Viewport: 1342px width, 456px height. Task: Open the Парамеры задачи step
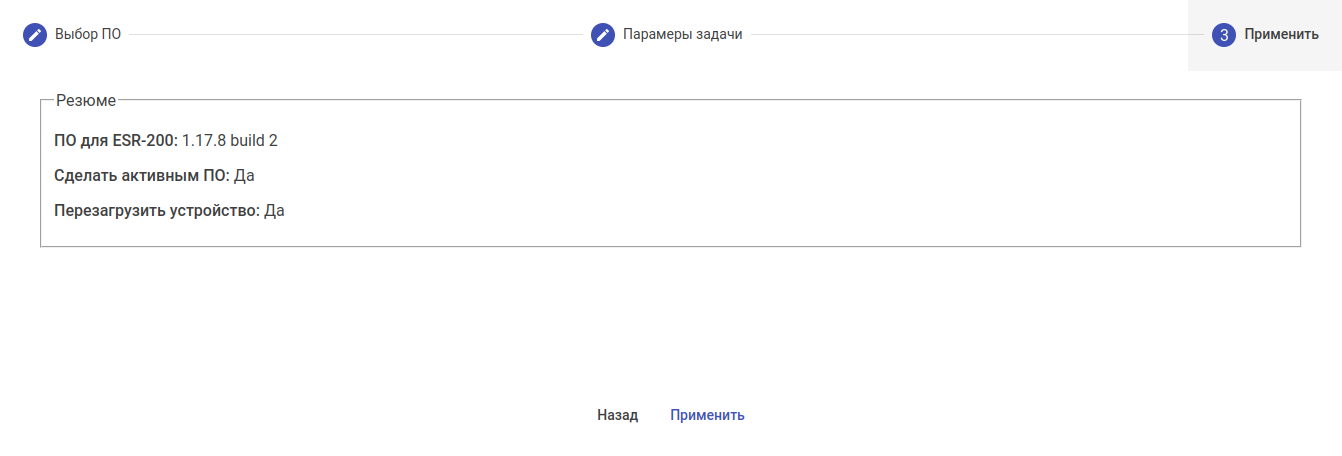[x=682, y=35]
